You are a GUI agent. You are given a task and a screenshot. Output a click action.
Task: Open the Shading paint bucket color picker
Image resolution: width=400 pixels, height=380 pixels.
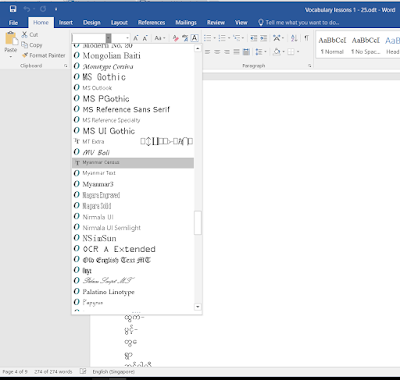coord(277,52)
